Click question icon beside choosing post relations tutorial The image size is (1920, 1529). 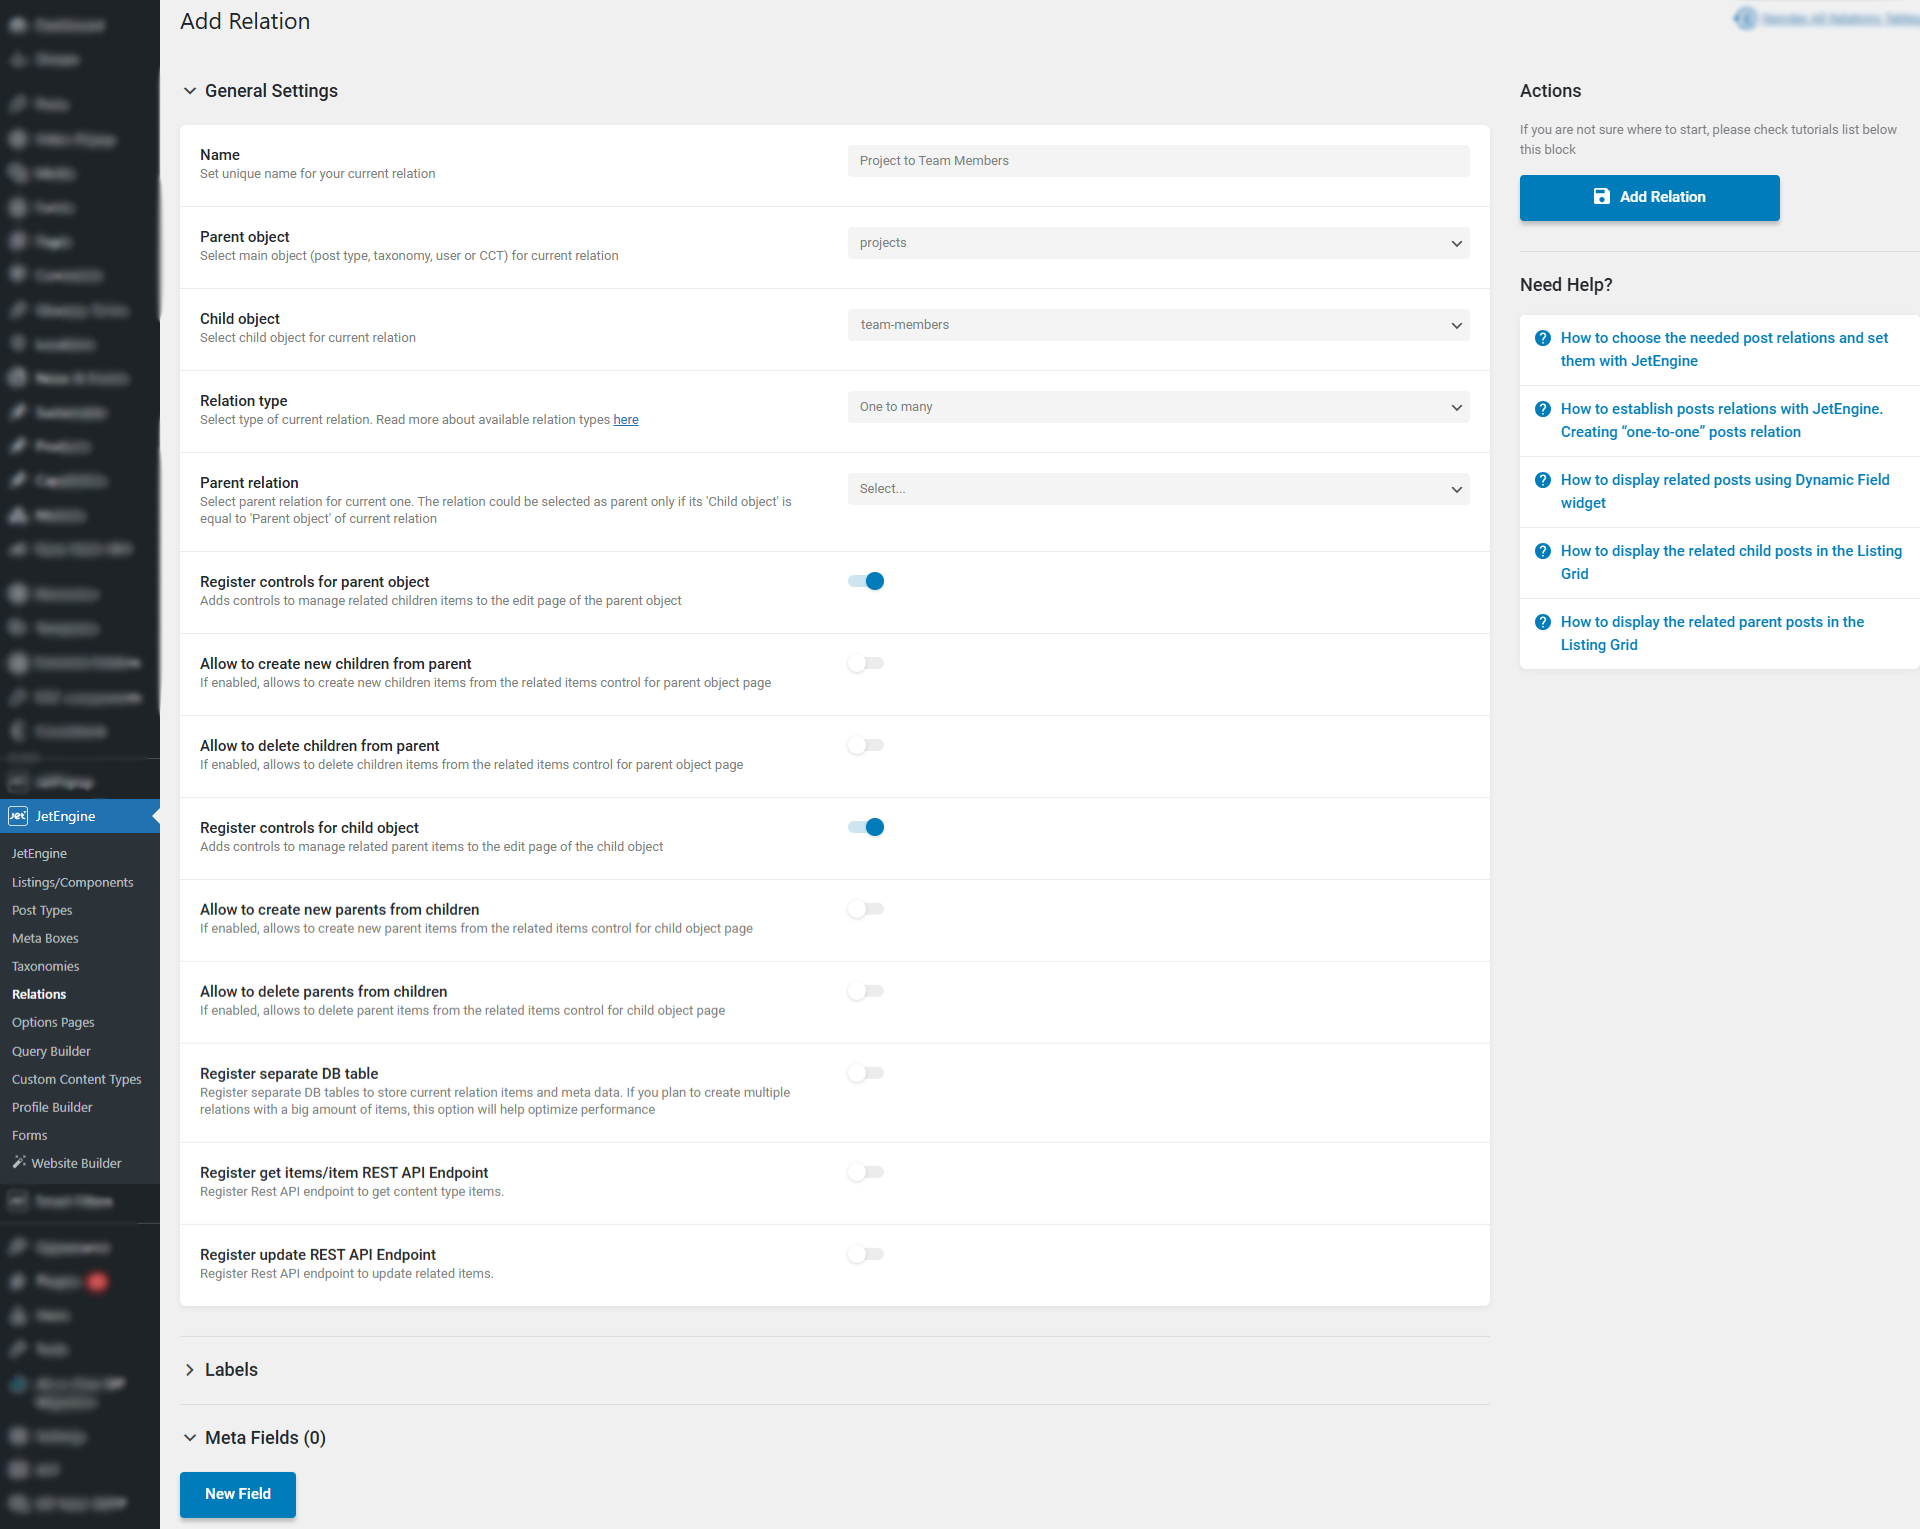(1542, 338)
